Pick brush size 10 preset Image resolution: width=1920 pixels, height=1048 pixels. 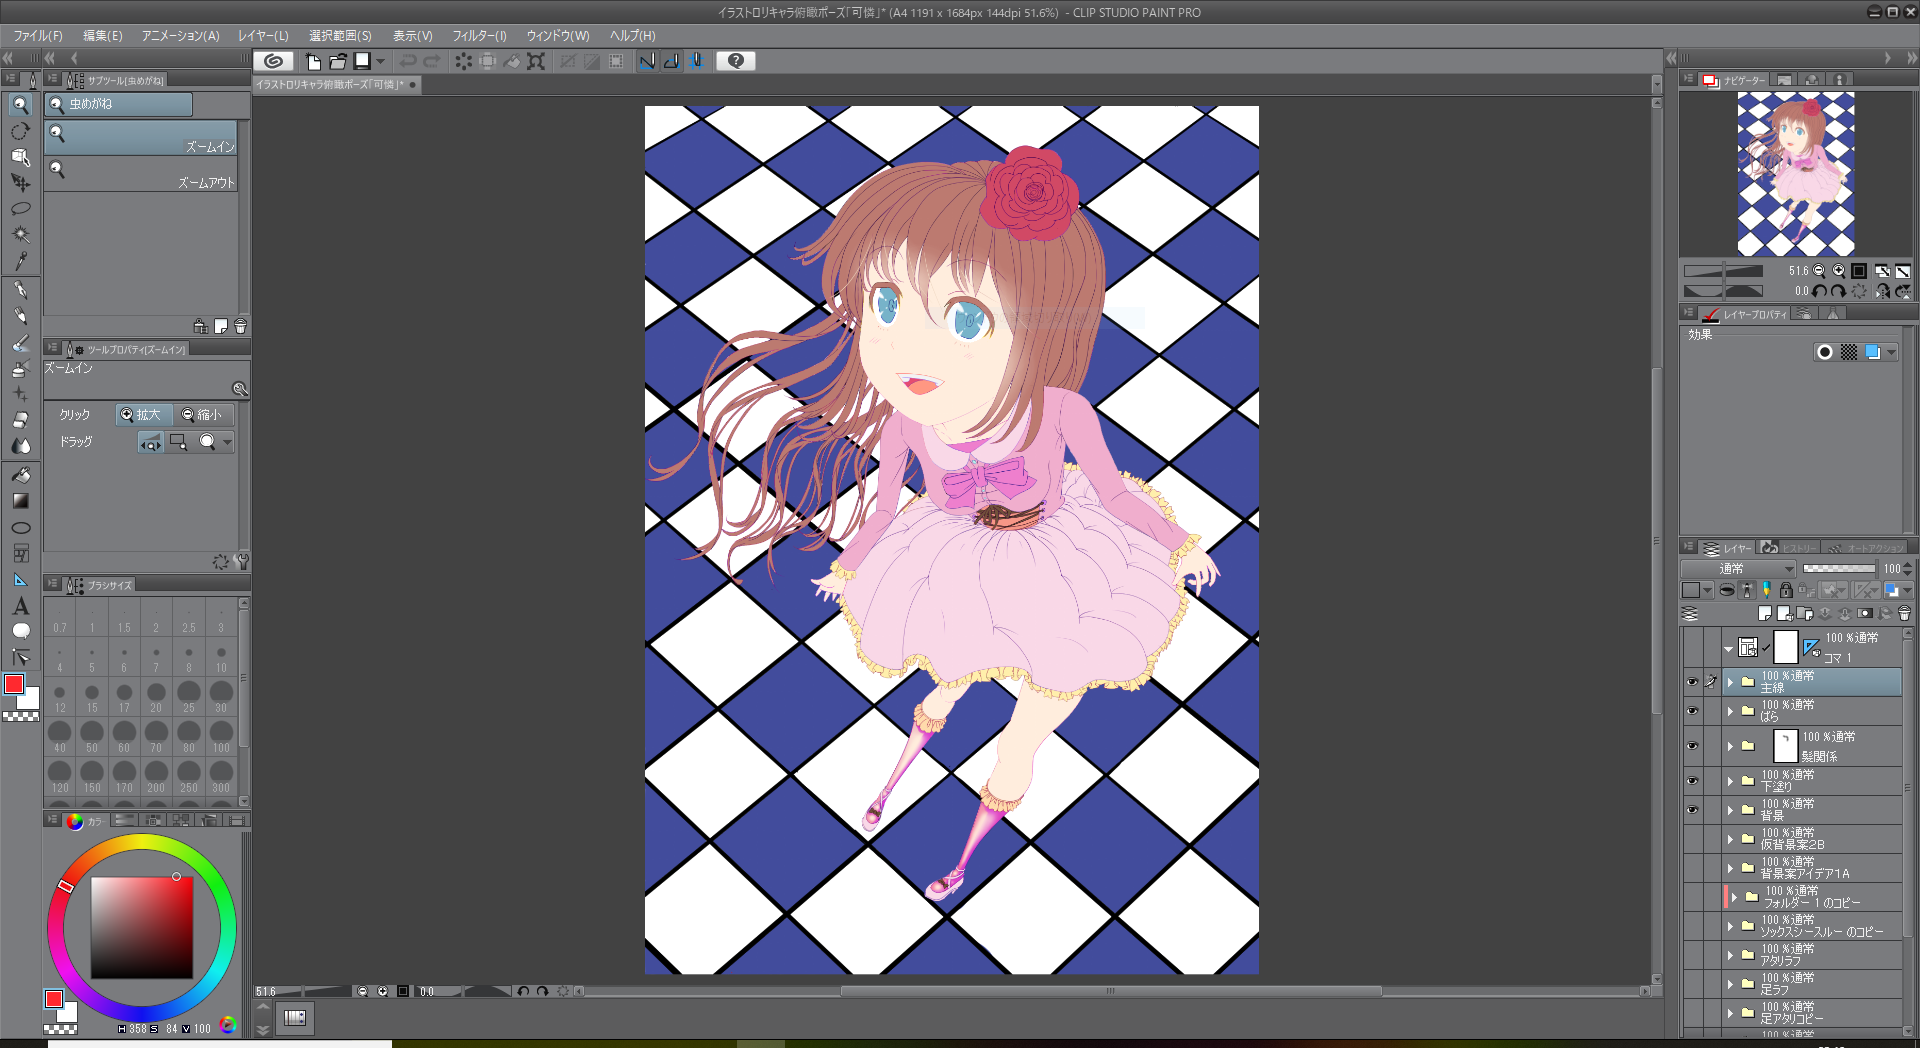[221, 658]
